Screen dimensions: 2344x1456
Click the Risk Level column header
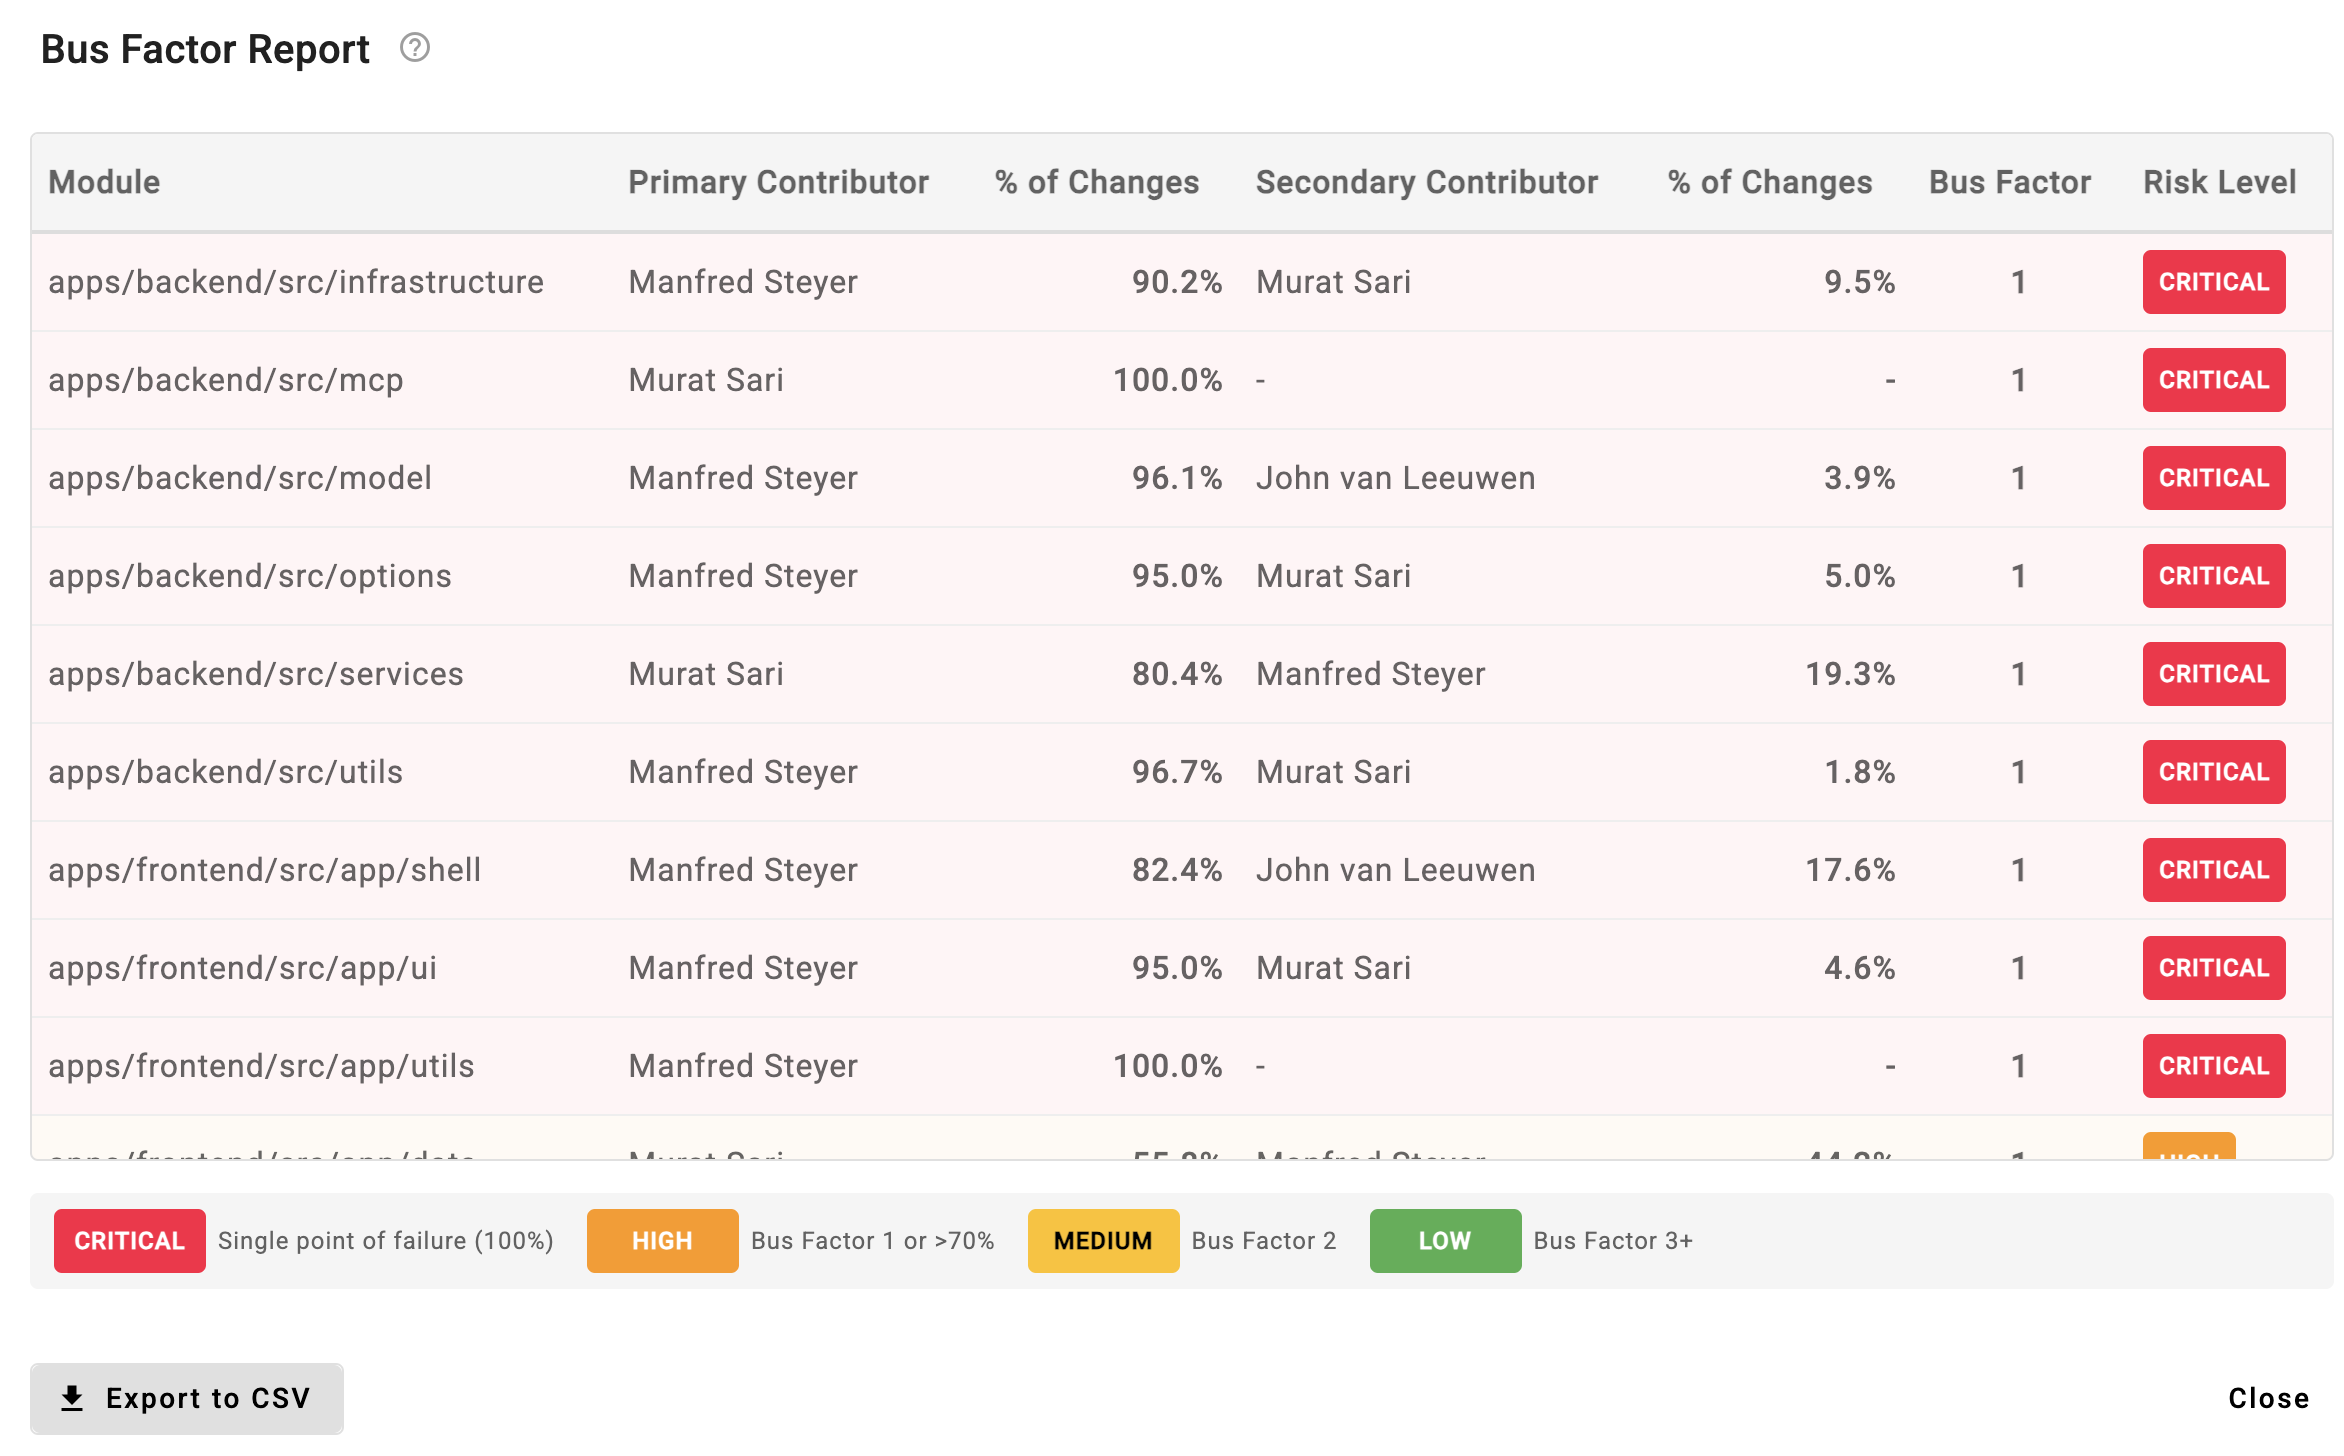[x=2218, y=182]
